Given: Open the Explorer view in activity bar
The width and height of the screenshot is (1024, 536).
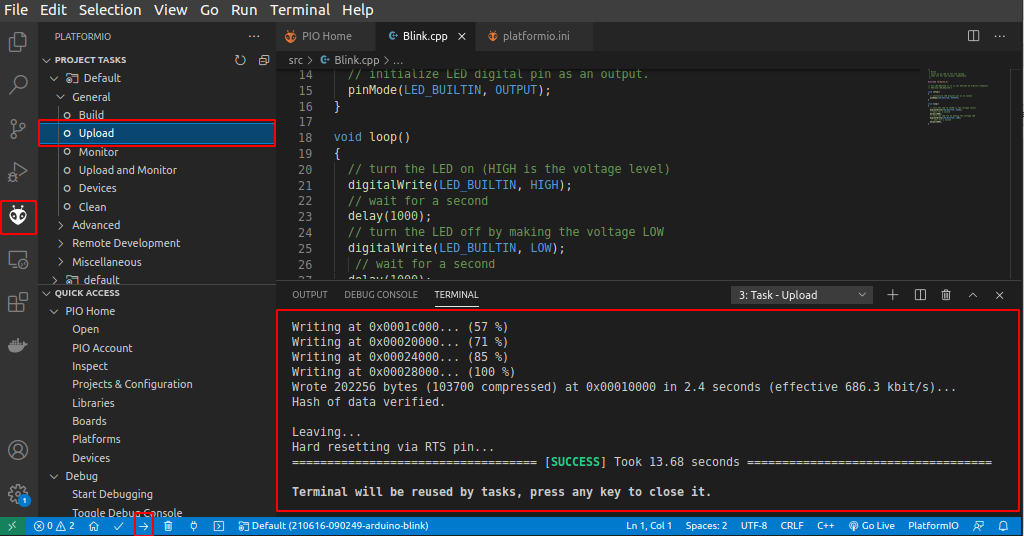Looking at the screenshot, I should click(x=18, y=42).
